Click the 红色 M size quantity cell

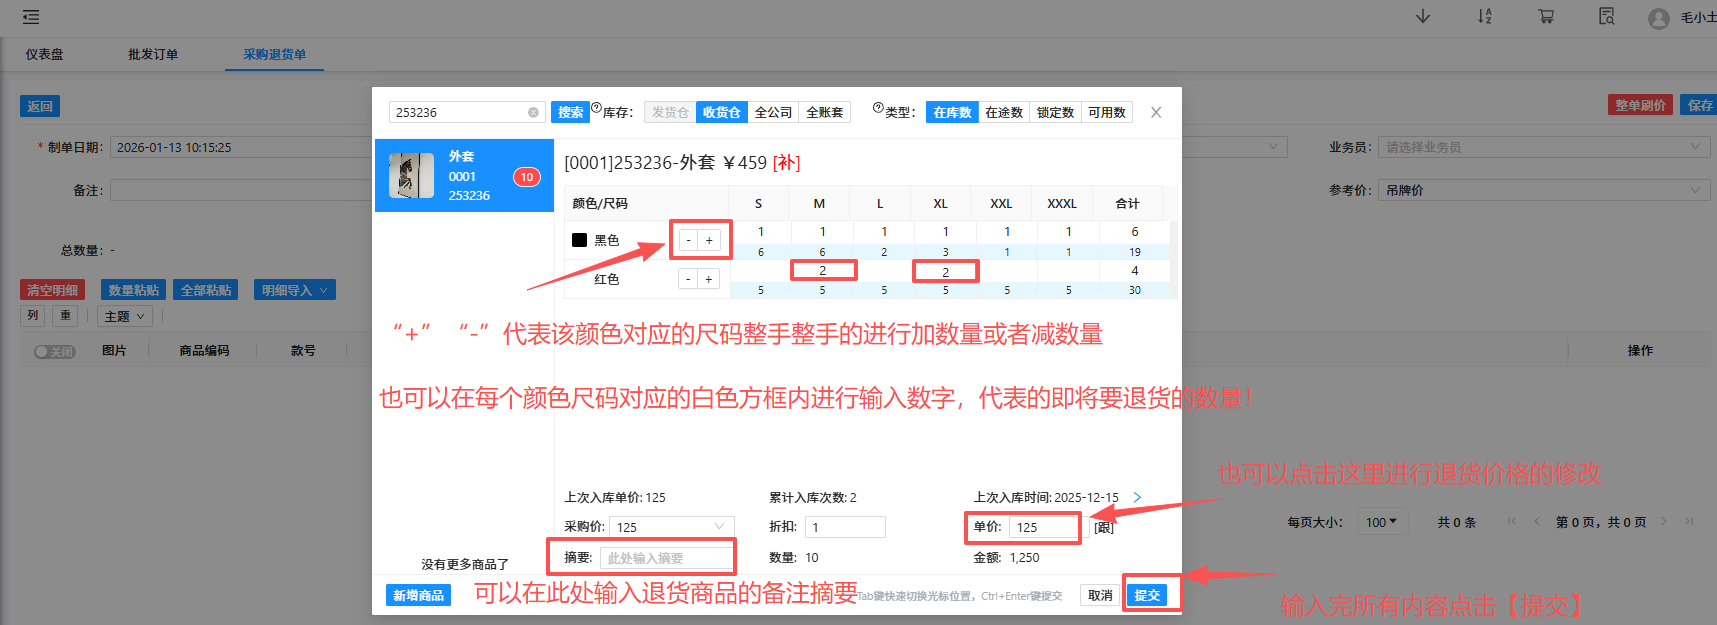822,271
